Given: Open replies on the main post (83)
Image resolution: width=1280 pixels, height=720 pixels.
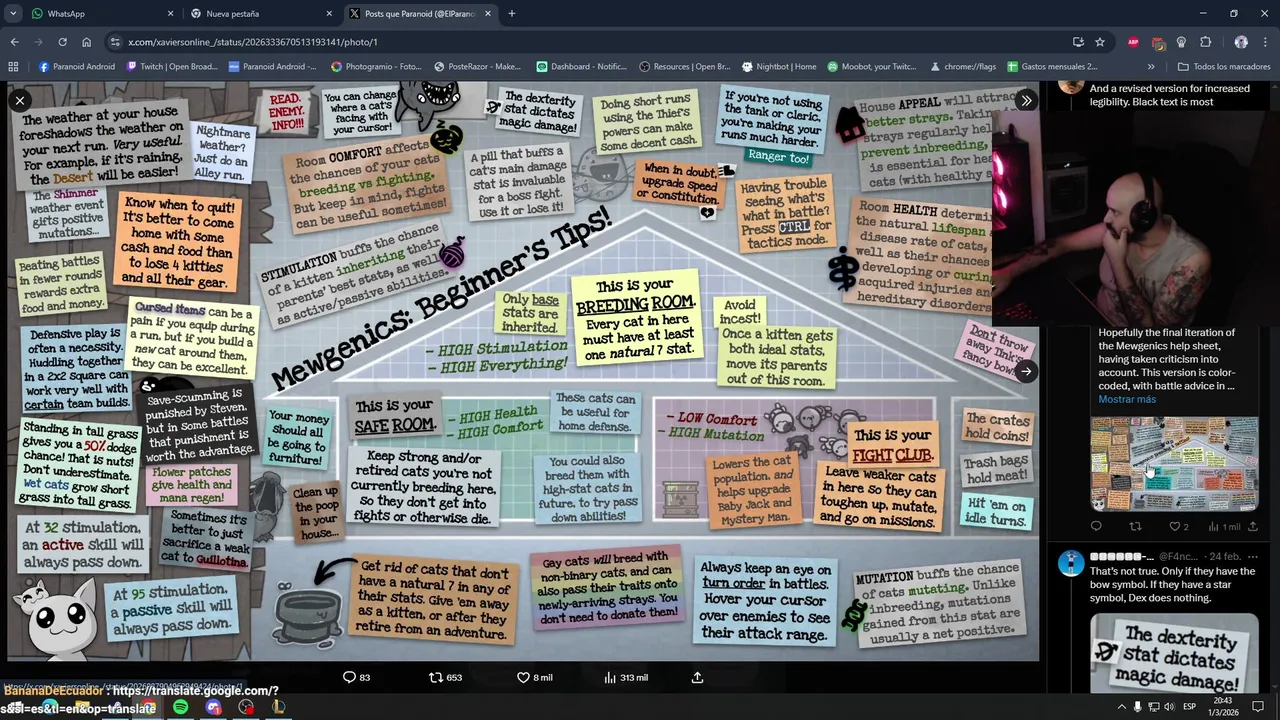Looking at the screenshot, I should [x=356, y=677].
